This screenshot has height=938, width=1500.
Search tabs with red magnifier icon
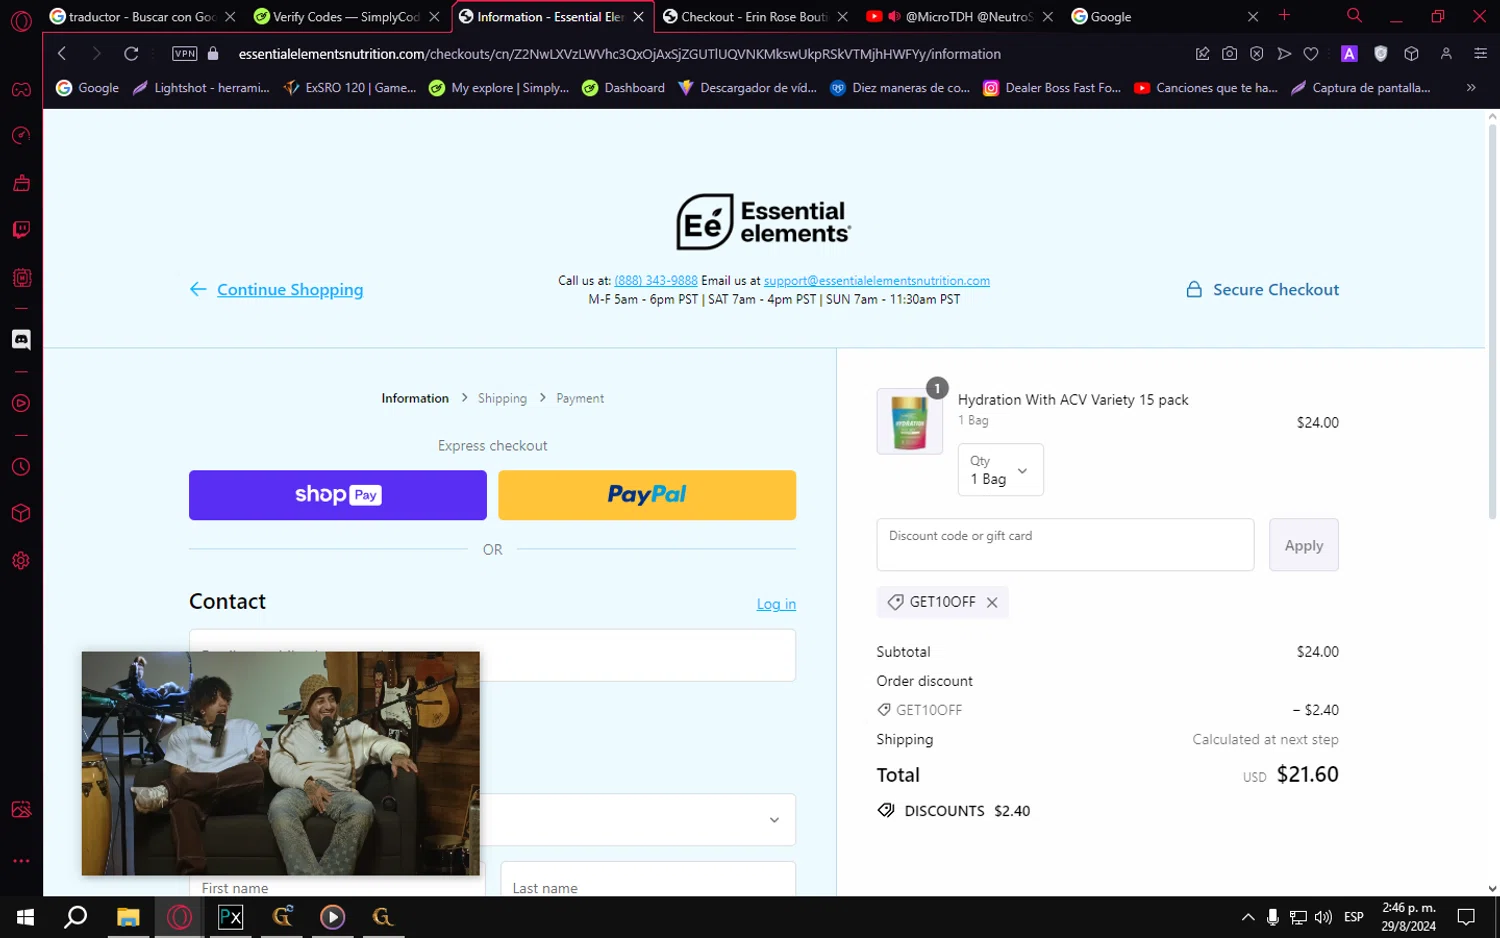point(1354,16)
